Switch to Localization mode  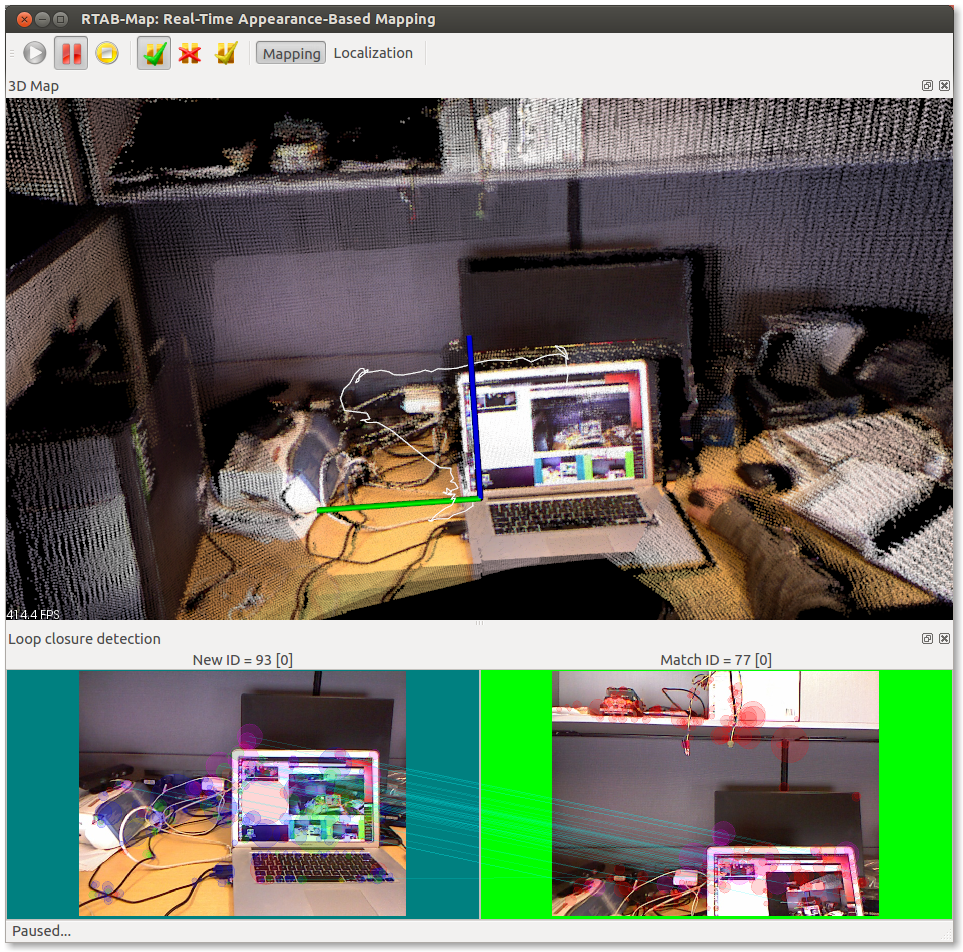point(373,53)
